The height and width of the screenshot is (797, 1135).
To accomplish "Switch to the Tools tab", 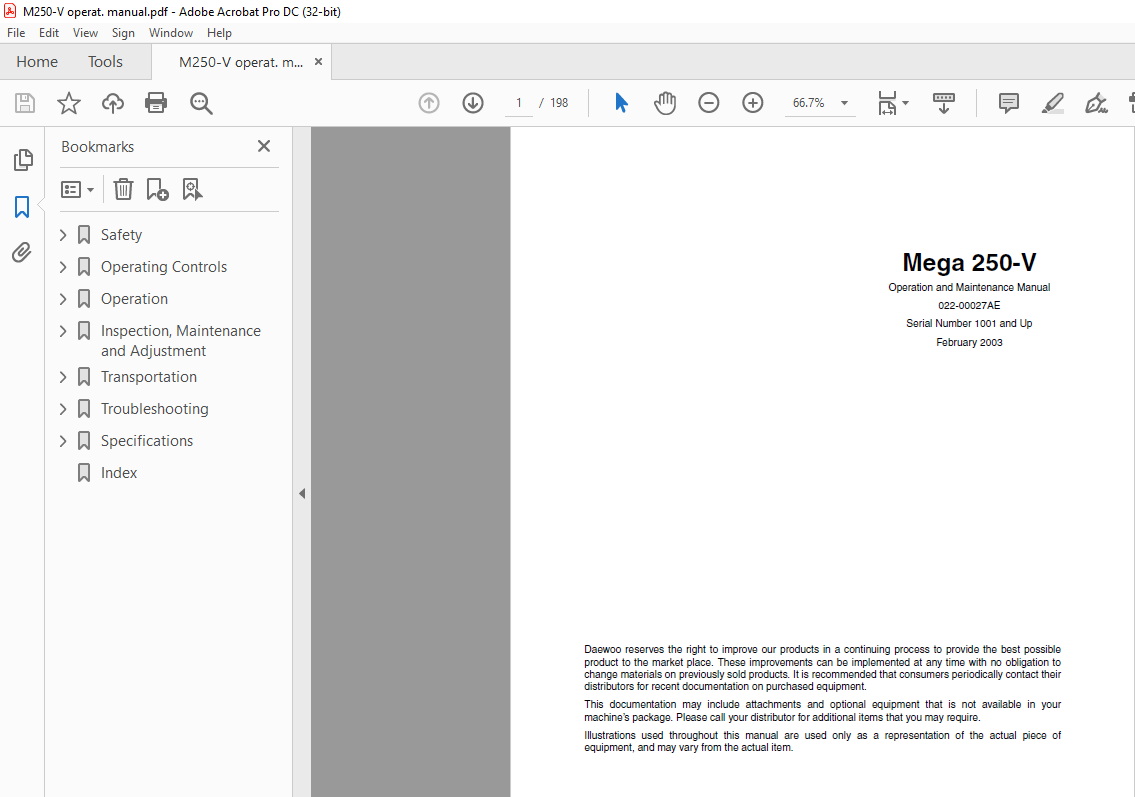I will tap(105, 62).
